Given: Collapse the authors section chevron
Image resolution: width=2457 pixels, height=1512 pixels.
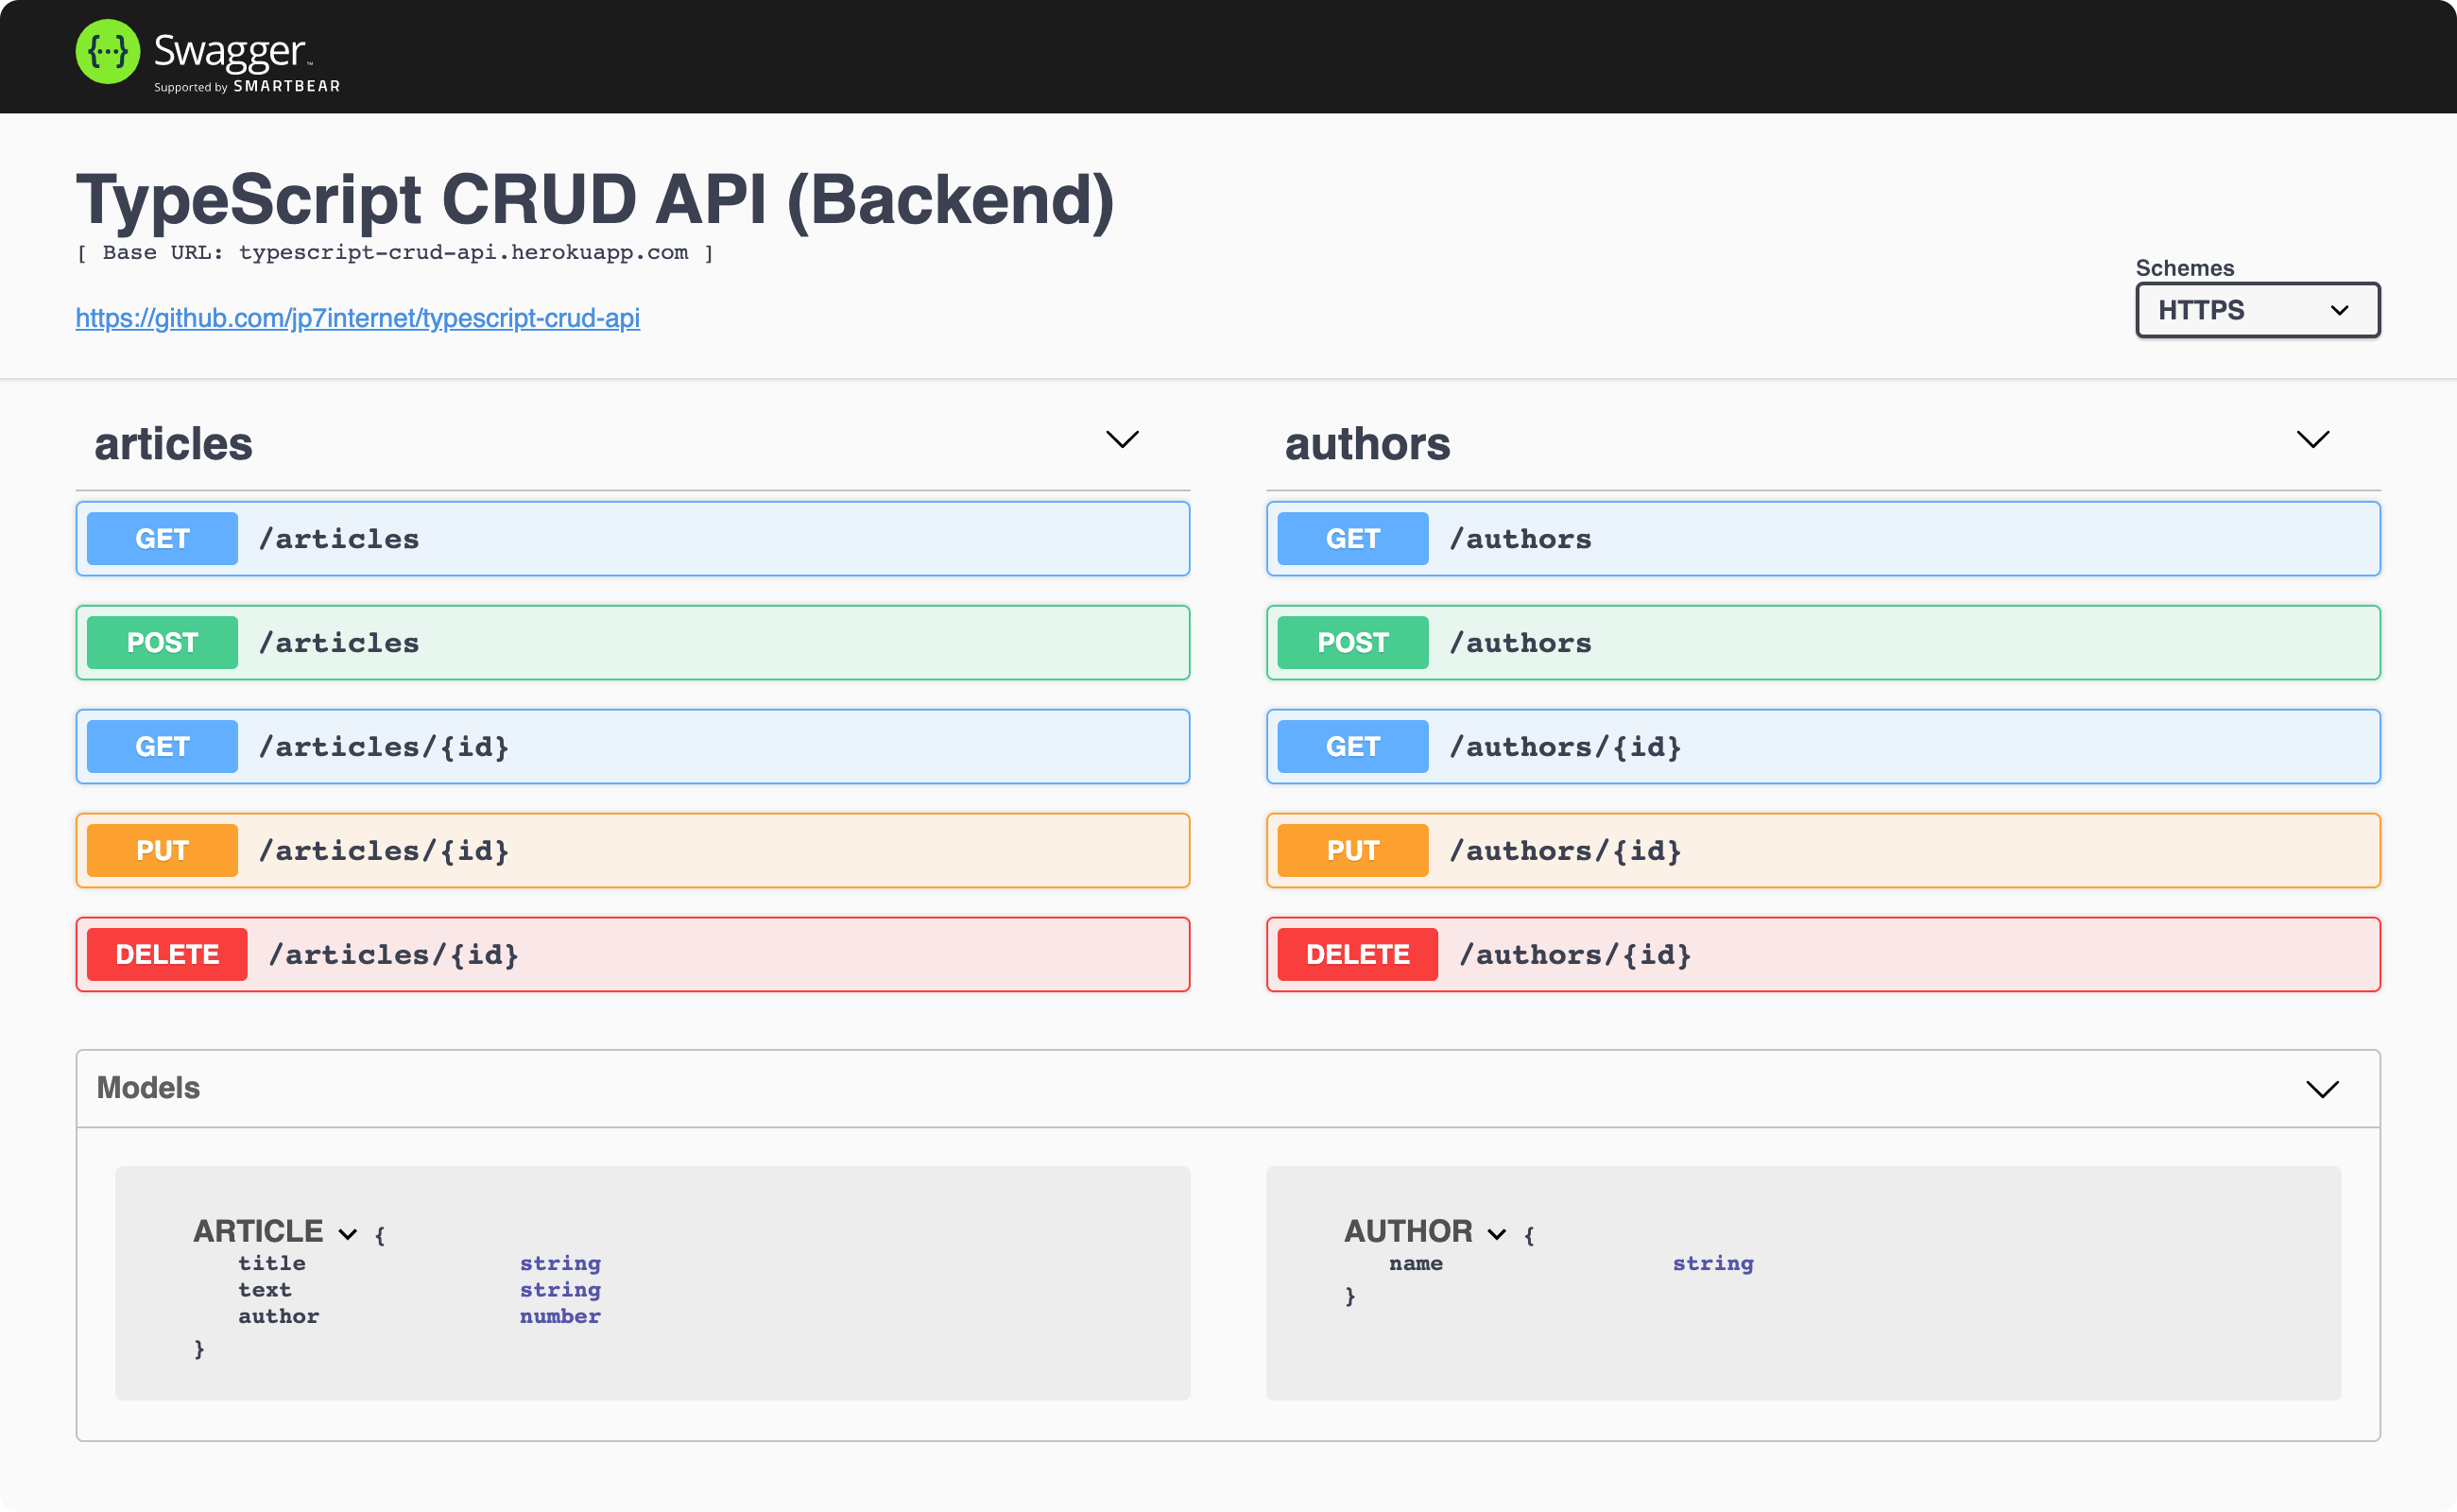Looking at the screenshot, I should pyautogui.click(x=2312, y=440).
